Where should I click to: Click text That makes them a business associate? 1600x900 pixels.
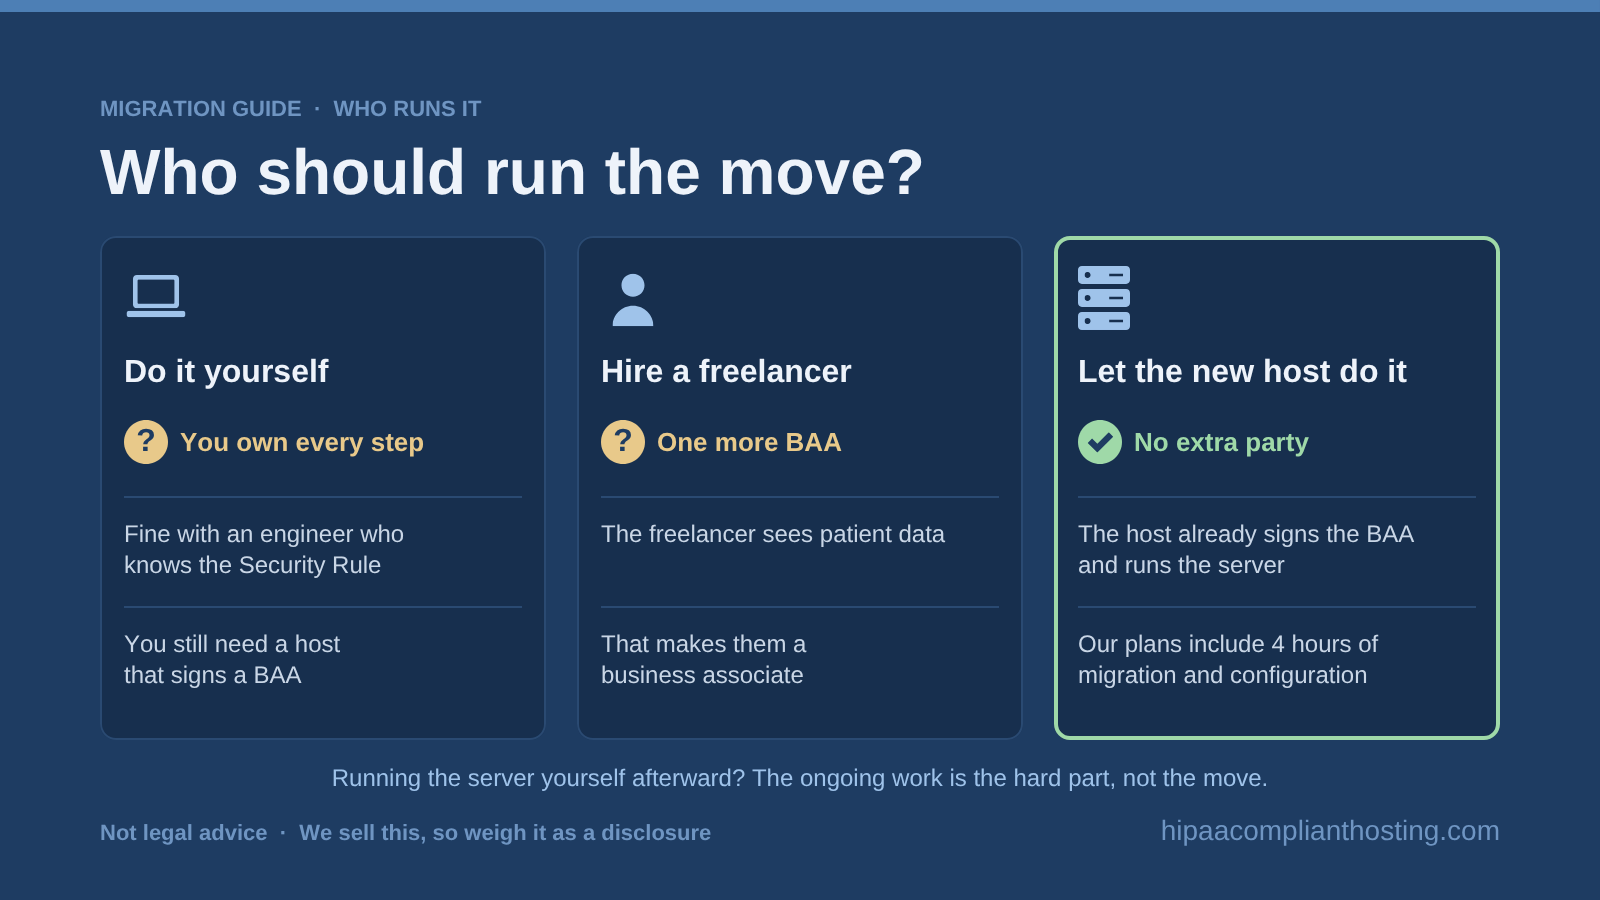point(703,660)
